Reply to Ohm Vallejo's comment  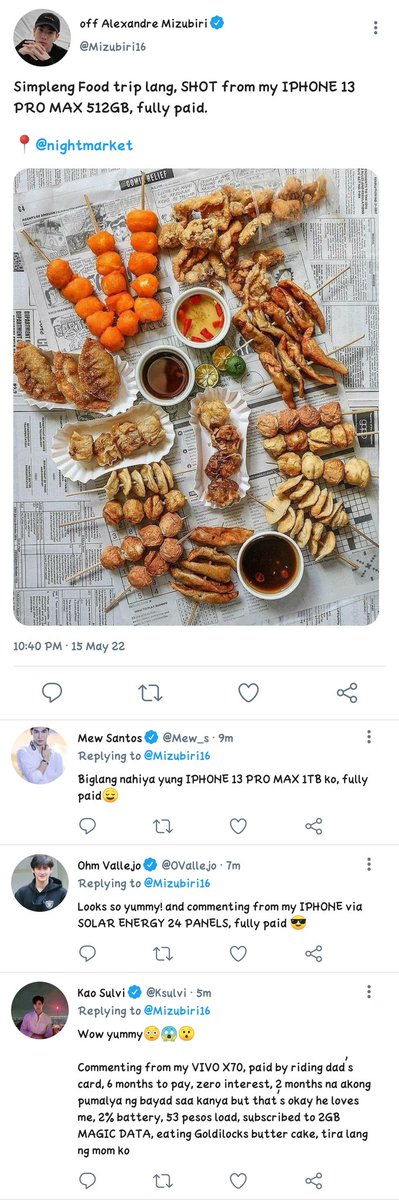pyautogui.click(x=88, y=953)
